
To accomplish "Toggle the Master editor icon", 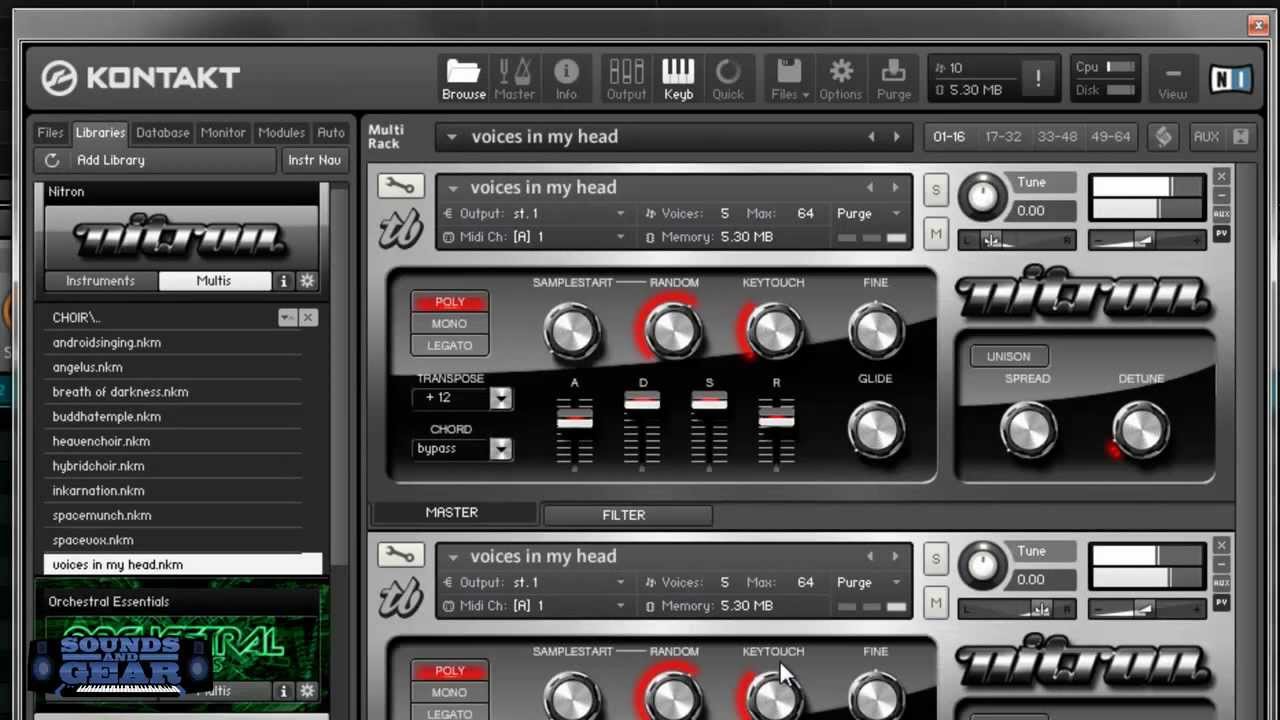I will click(515, 79).
